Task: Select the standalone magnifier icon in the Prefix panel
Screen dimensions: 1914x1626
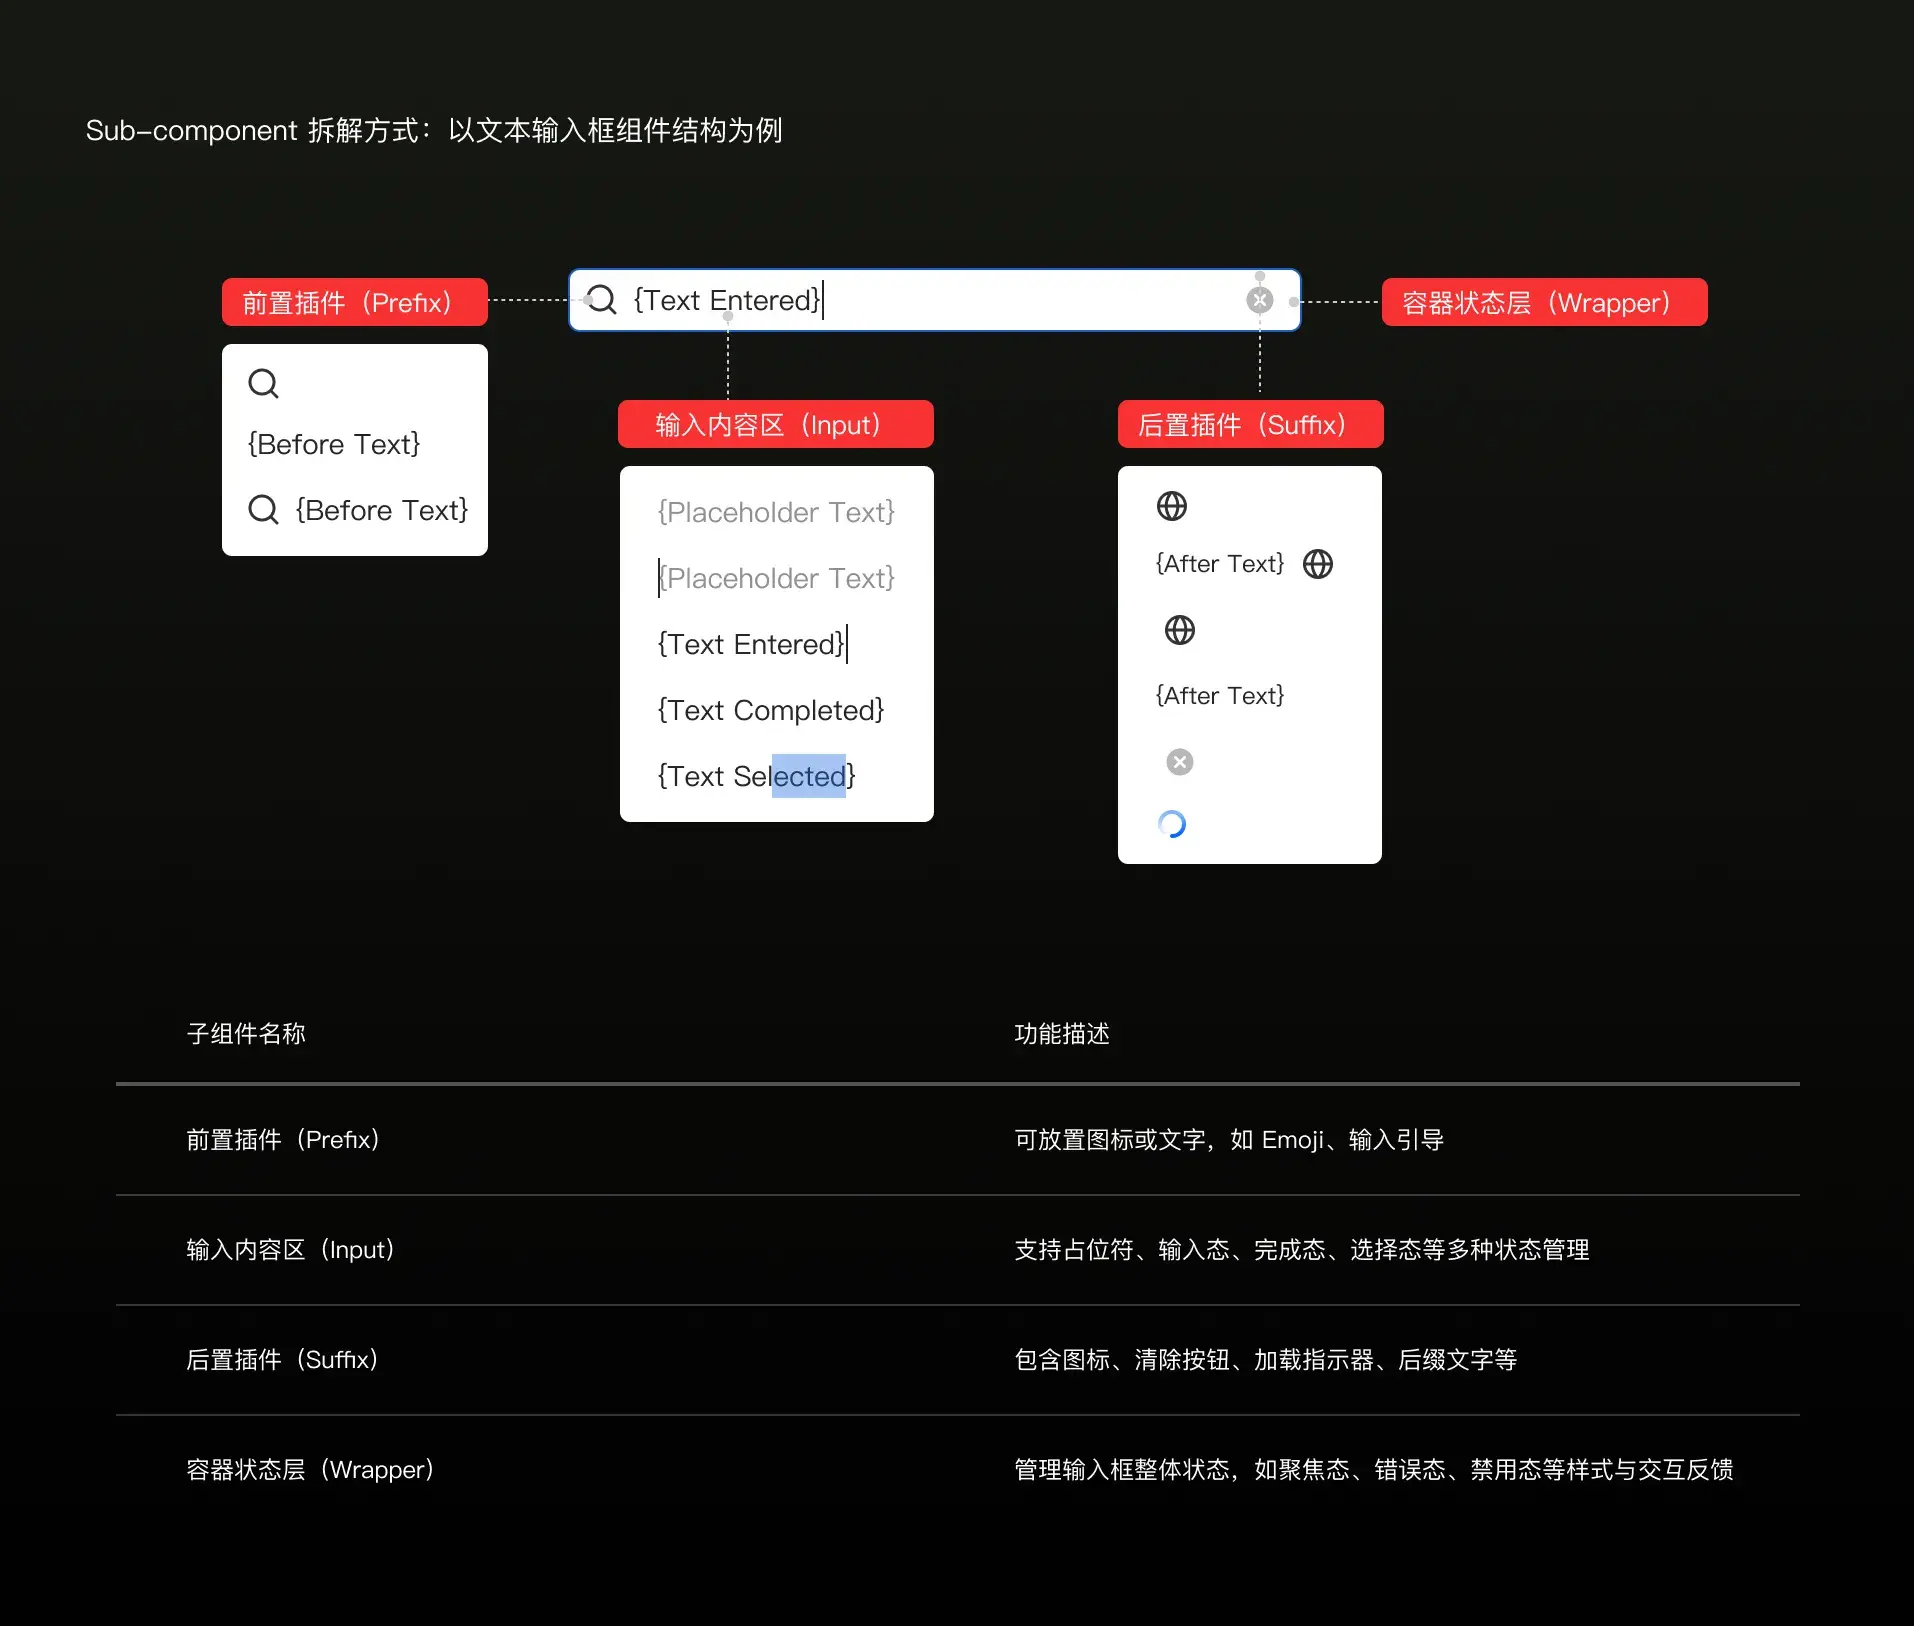Action: [x=263, y=383]
